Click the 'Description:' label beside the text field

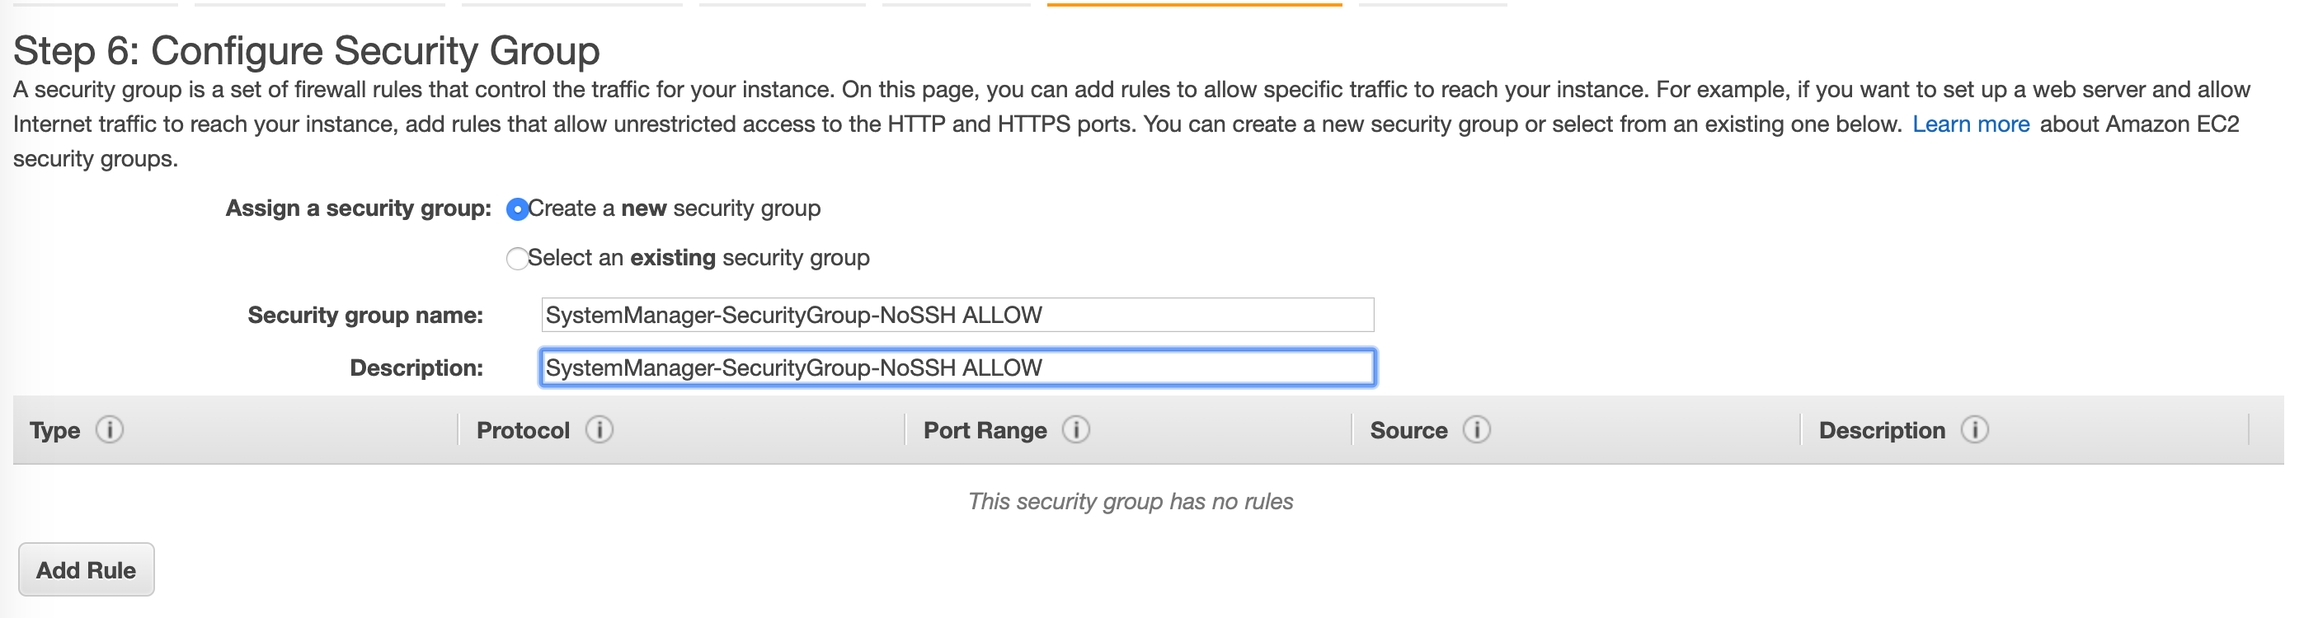tap(416, 368)
